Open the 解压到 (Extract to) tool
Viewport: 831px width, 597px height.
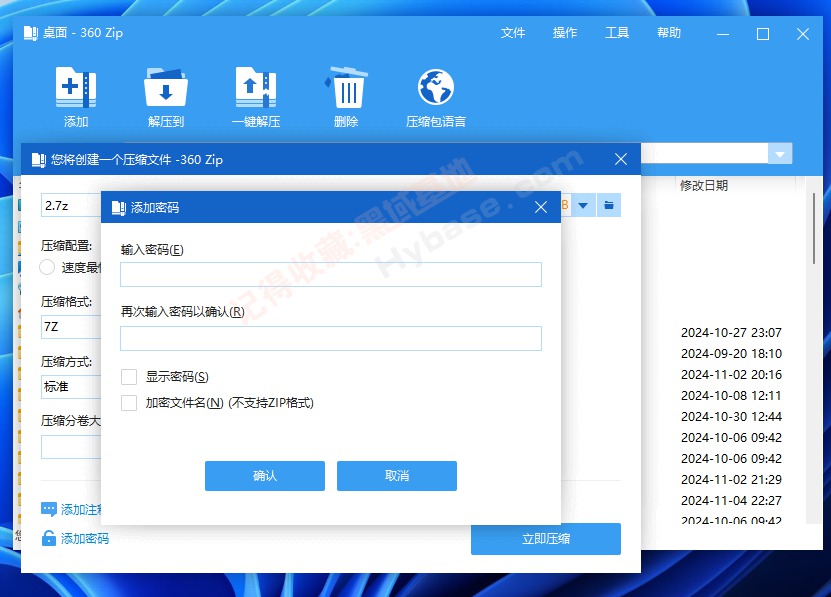point(166,87)
